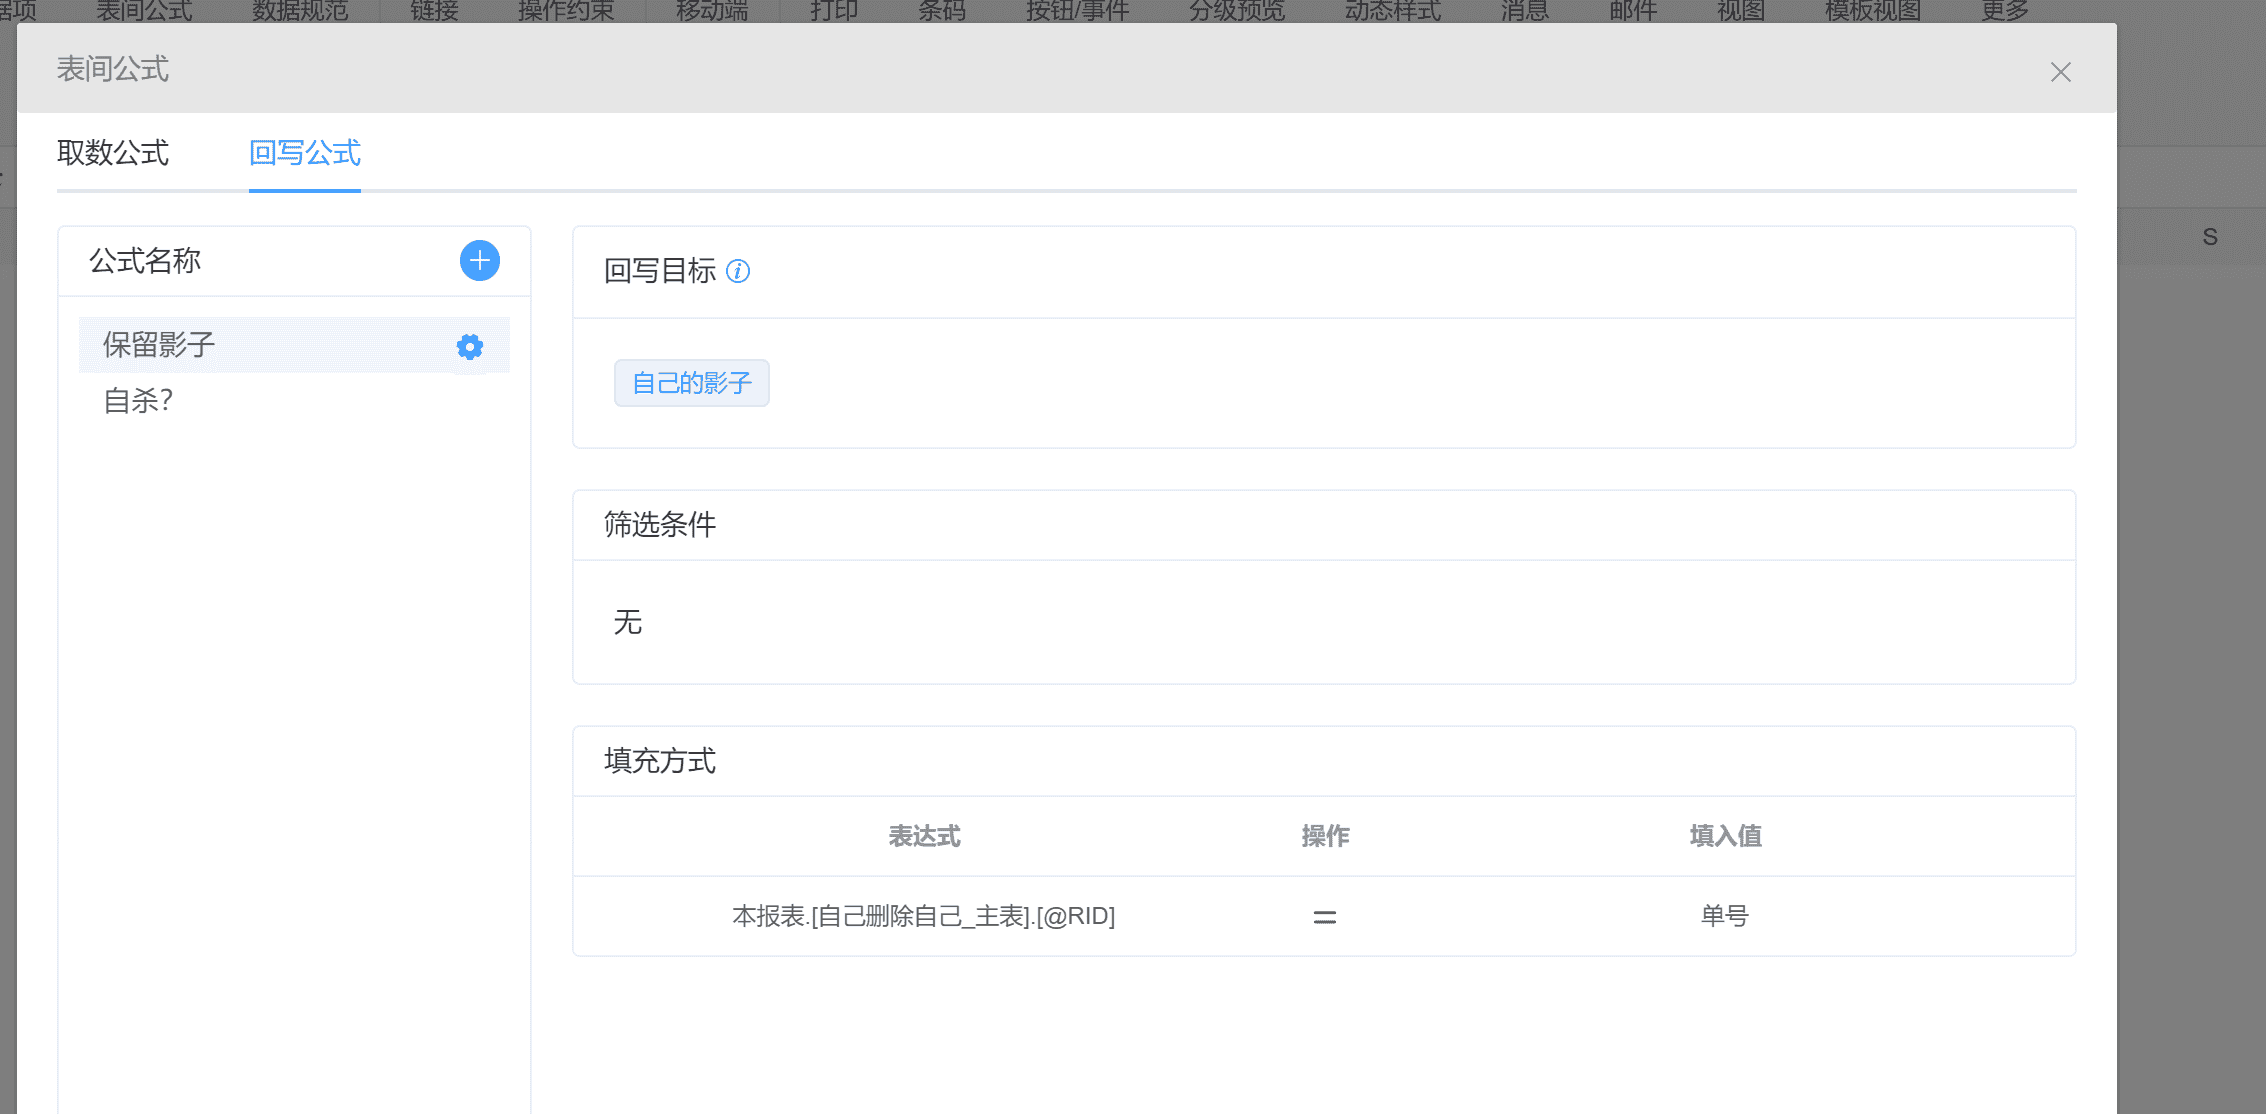
Task: Open 邮件 menu in background toolbar
Action: [1633, 11]
